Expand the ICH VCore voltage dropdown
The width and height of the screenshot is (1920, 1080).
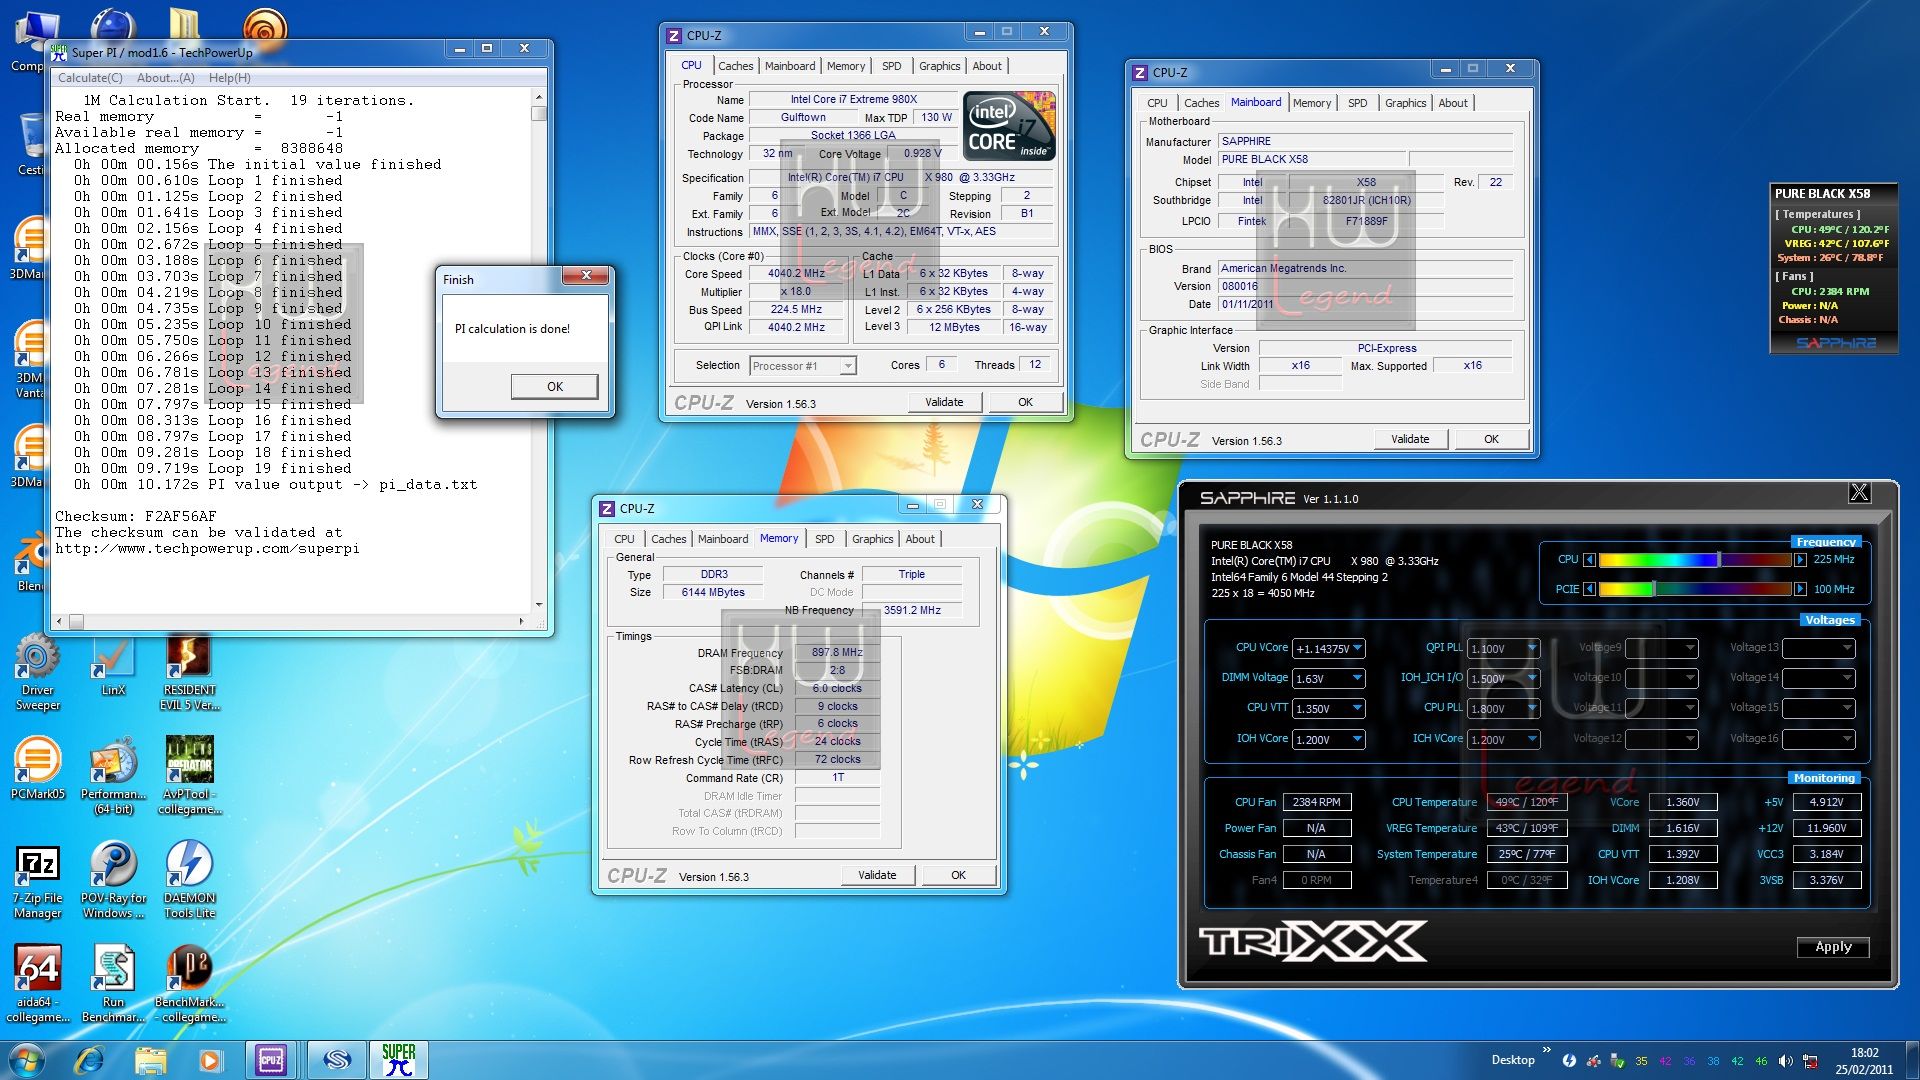pos(1531,739)
